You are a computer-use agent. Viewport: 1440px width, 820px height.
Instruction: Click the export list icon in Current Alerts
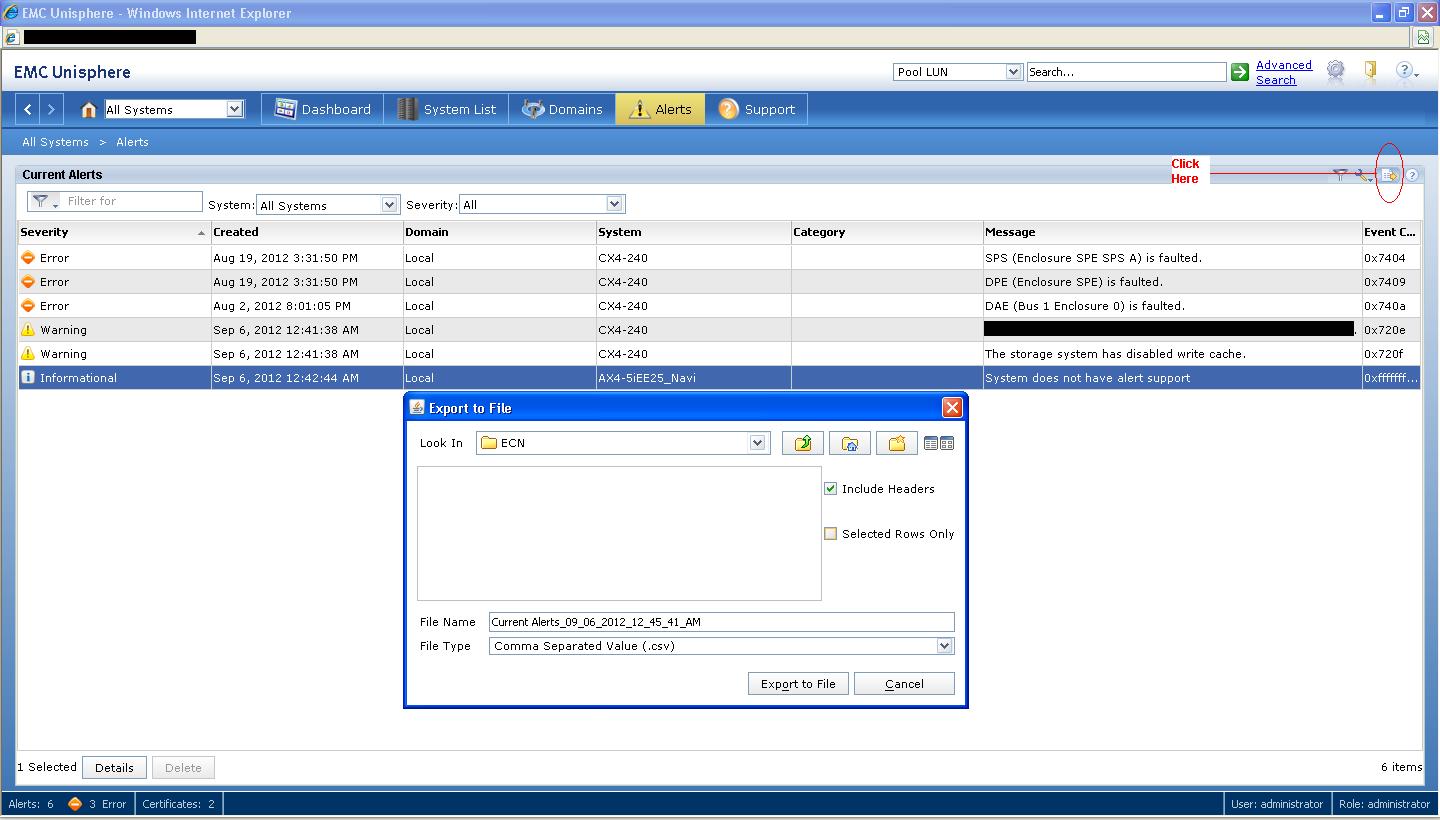click(x=1389, y=175)
